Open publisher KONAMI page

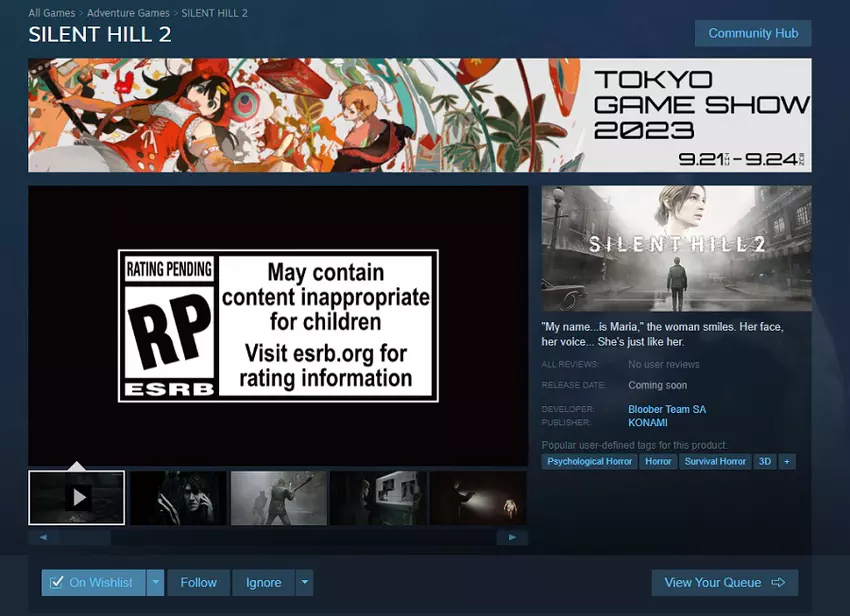tap(647, 423)
